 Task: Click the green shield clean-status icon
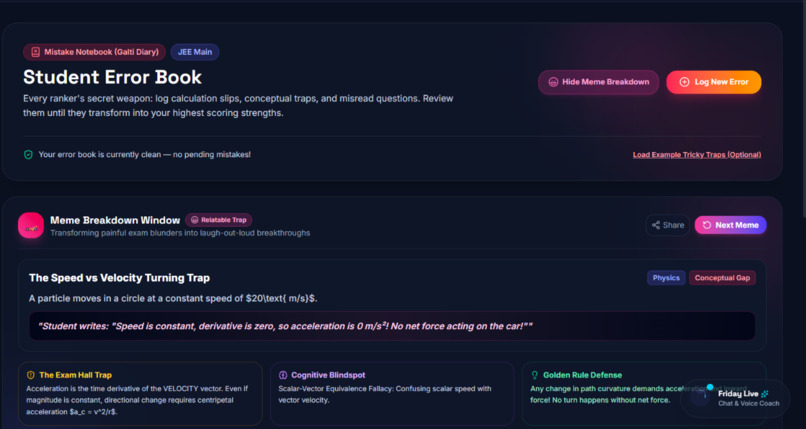28,155
